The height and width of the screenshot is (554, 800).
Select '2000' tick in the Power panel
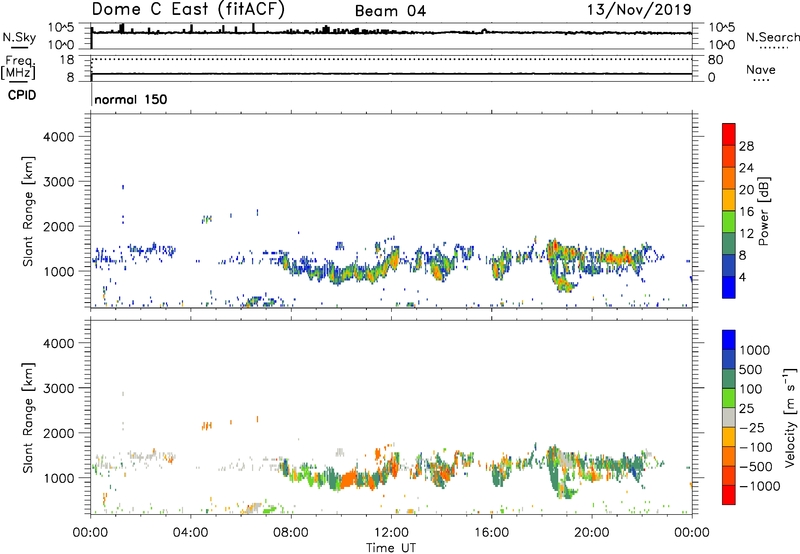pos(59,226)
